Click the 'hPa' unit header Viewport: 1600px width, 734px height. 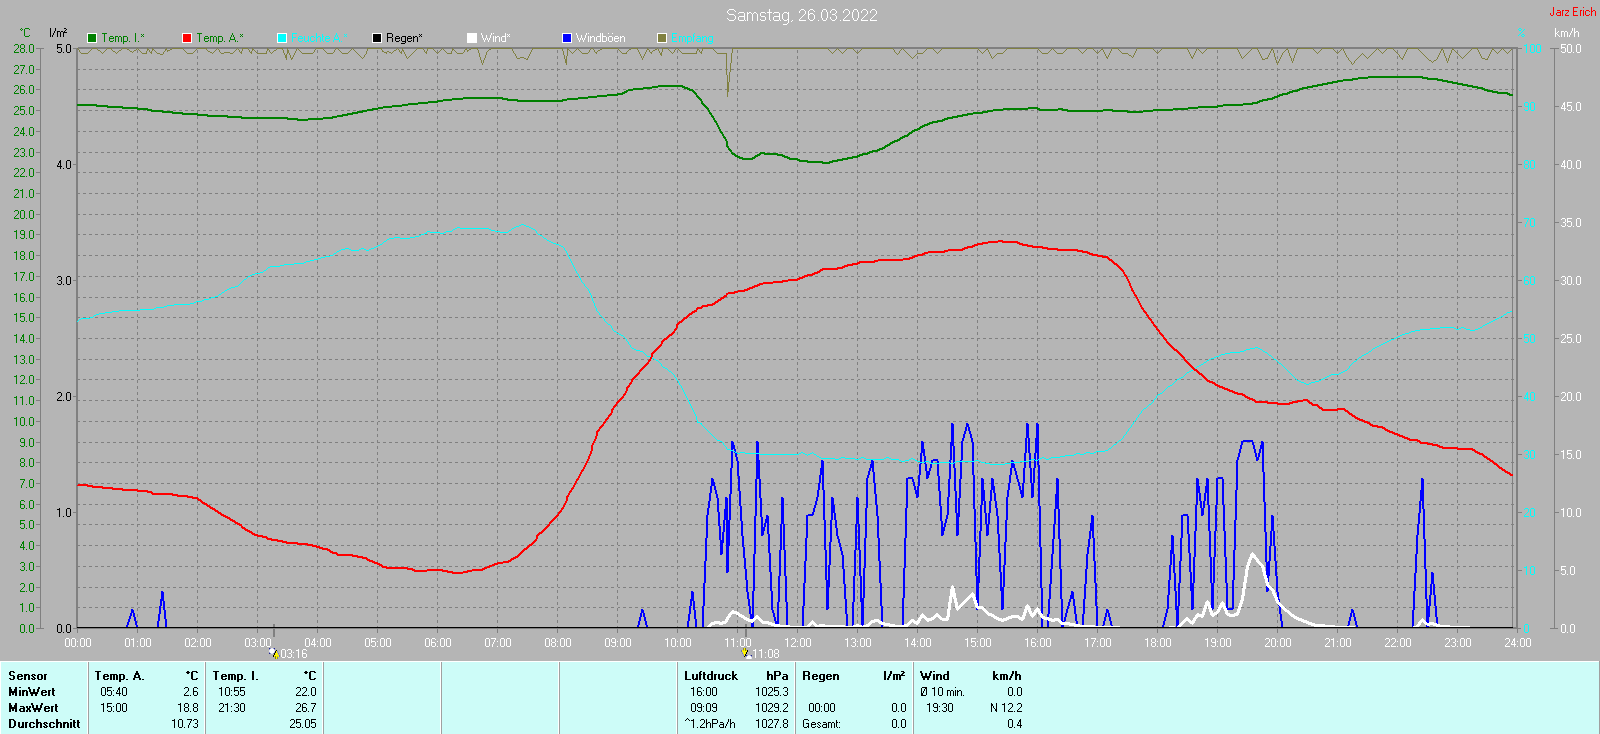pos(777,676)
